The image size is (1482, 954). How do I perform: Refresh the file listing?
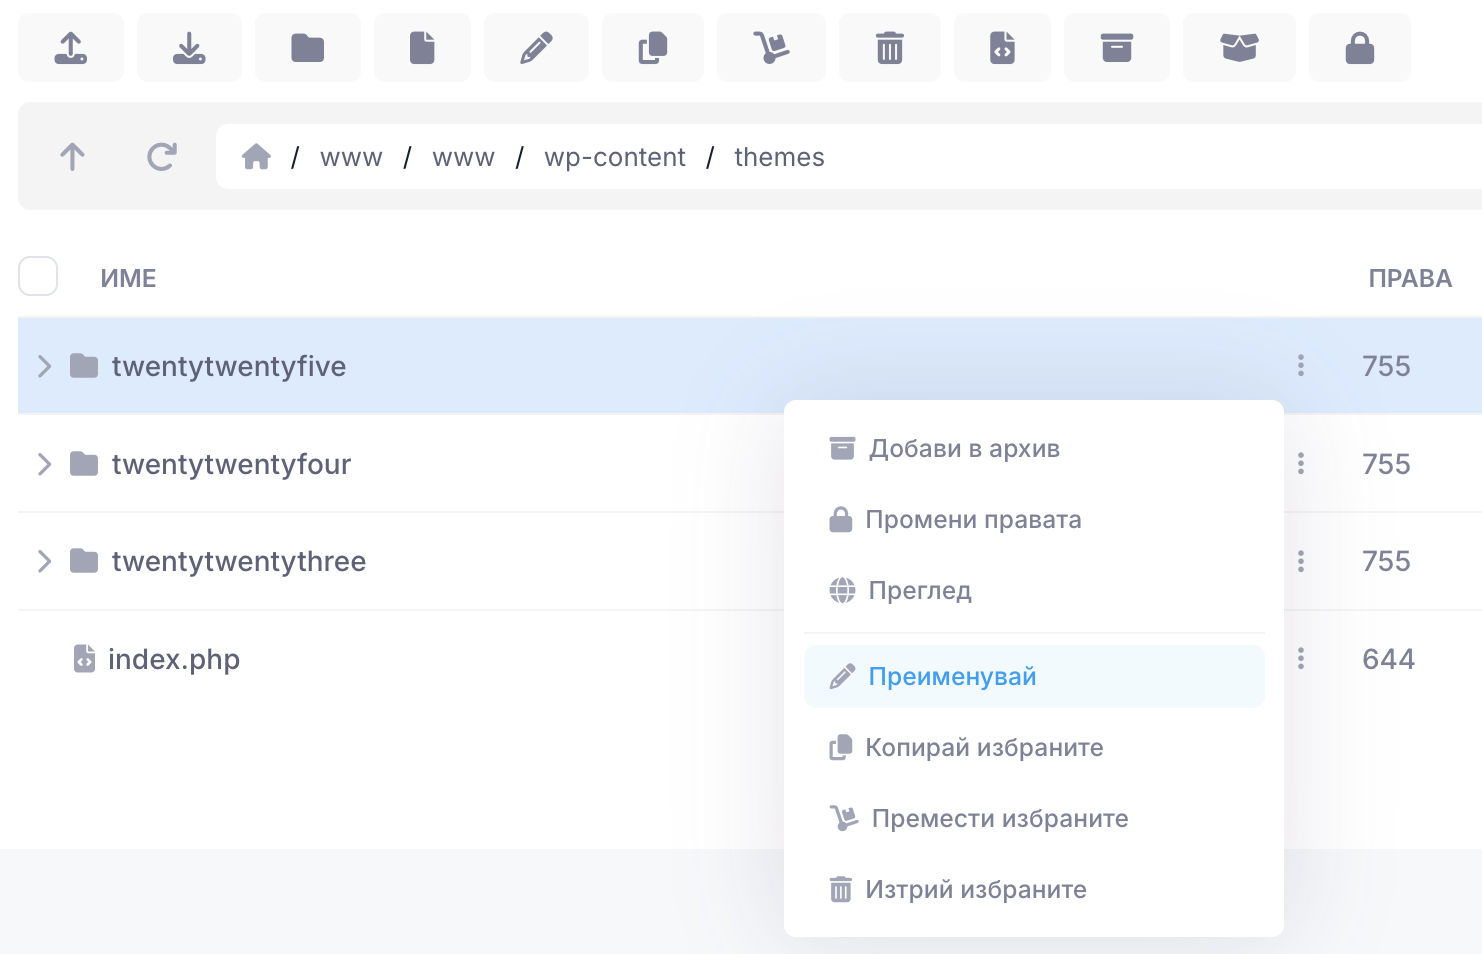162,157
